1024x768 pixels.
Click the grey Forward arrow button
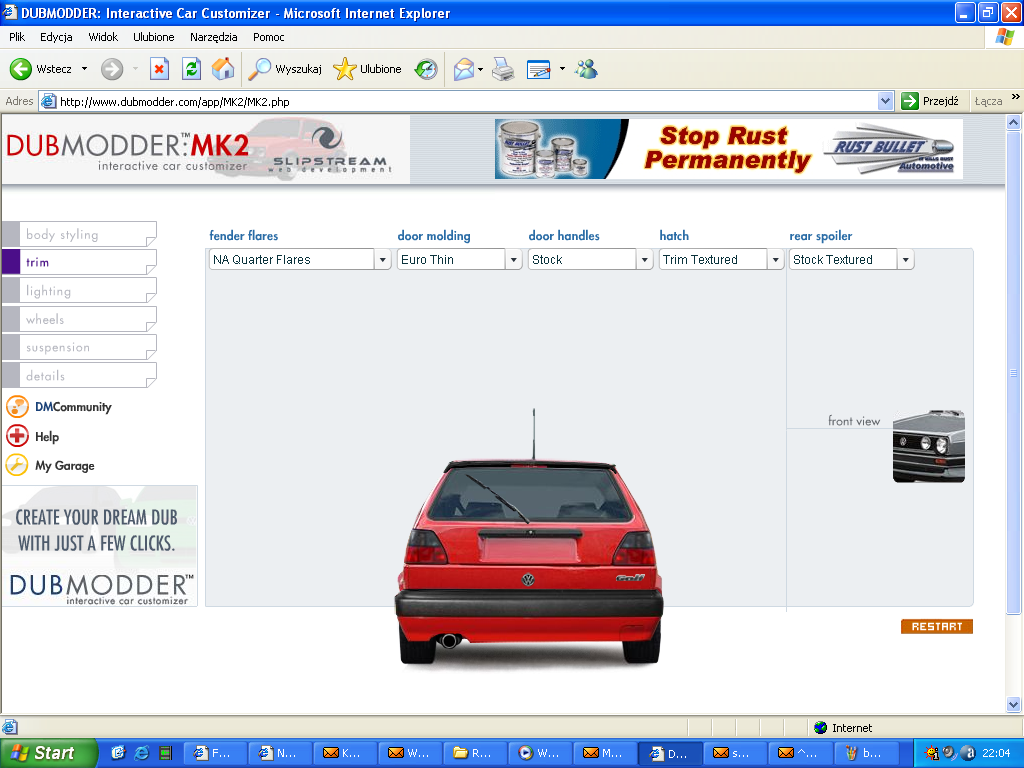pyautogui.click(x=112, y=69)
